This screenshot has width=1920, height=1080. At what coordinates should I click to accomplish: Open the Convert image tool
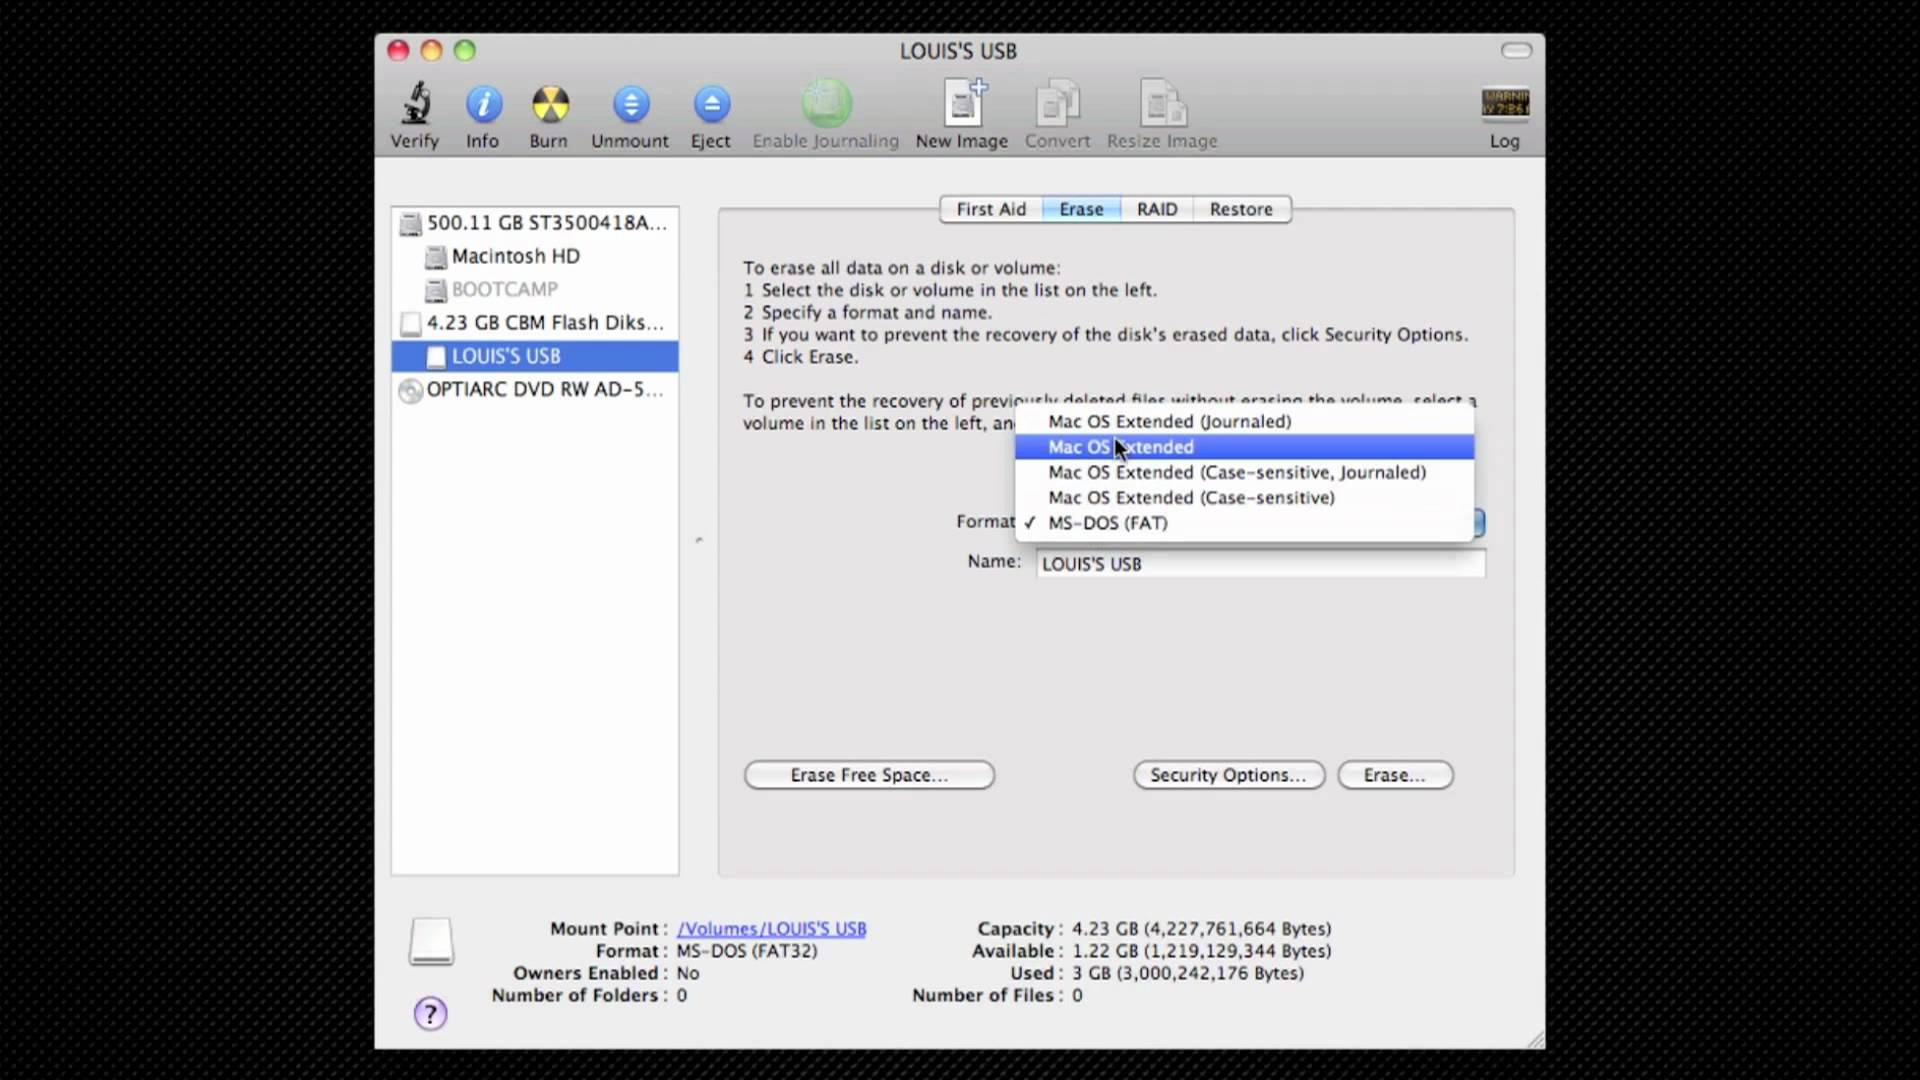coord(1057,113)
